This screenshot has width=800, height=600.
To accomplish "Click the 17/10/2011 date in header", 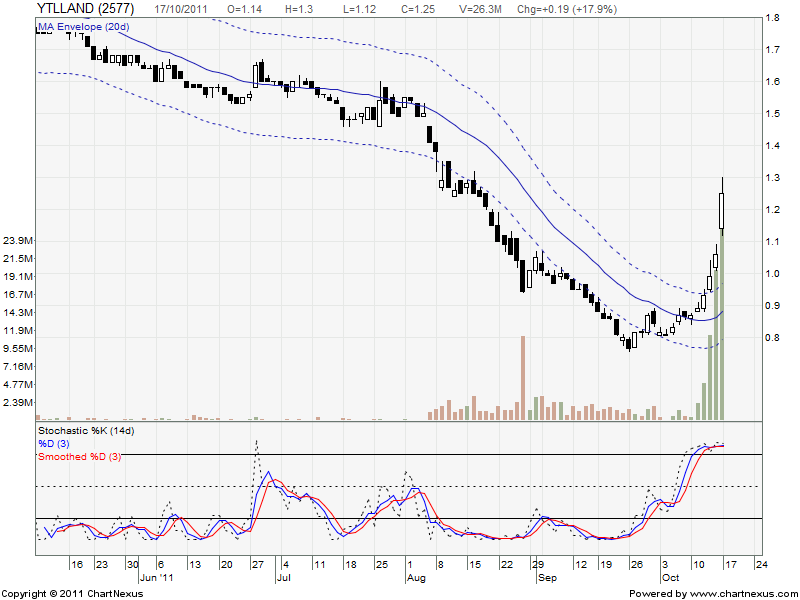I will [x=184, y=9].
